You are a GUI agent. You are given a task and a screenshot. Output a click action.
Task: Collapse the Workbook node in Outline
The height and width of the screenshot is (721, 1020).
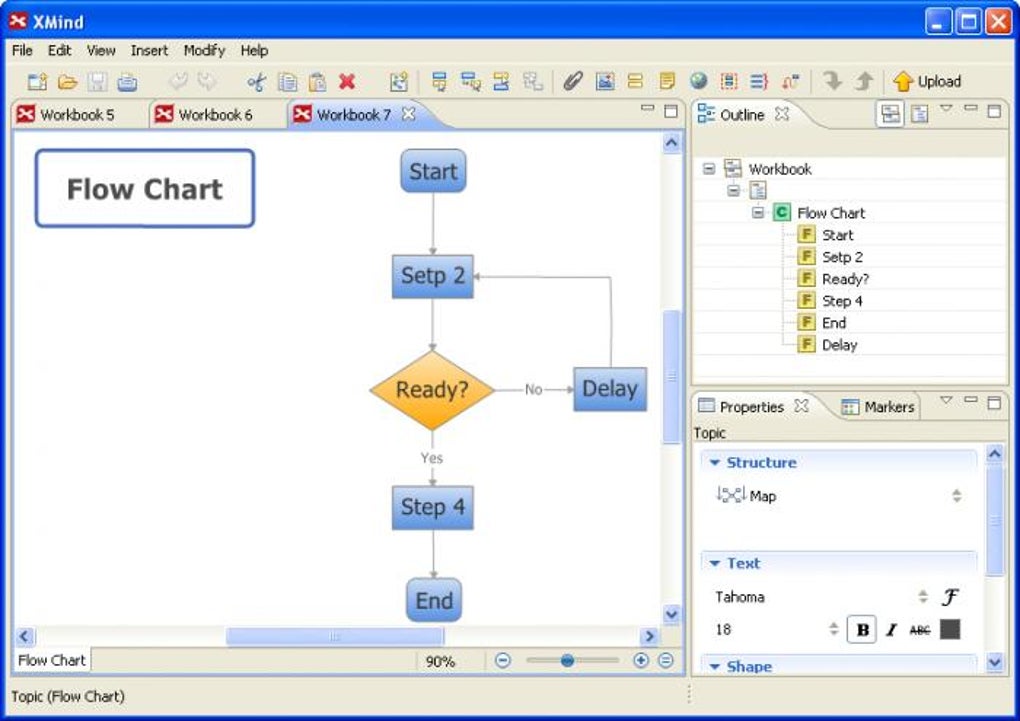click(x=709, y=169)
